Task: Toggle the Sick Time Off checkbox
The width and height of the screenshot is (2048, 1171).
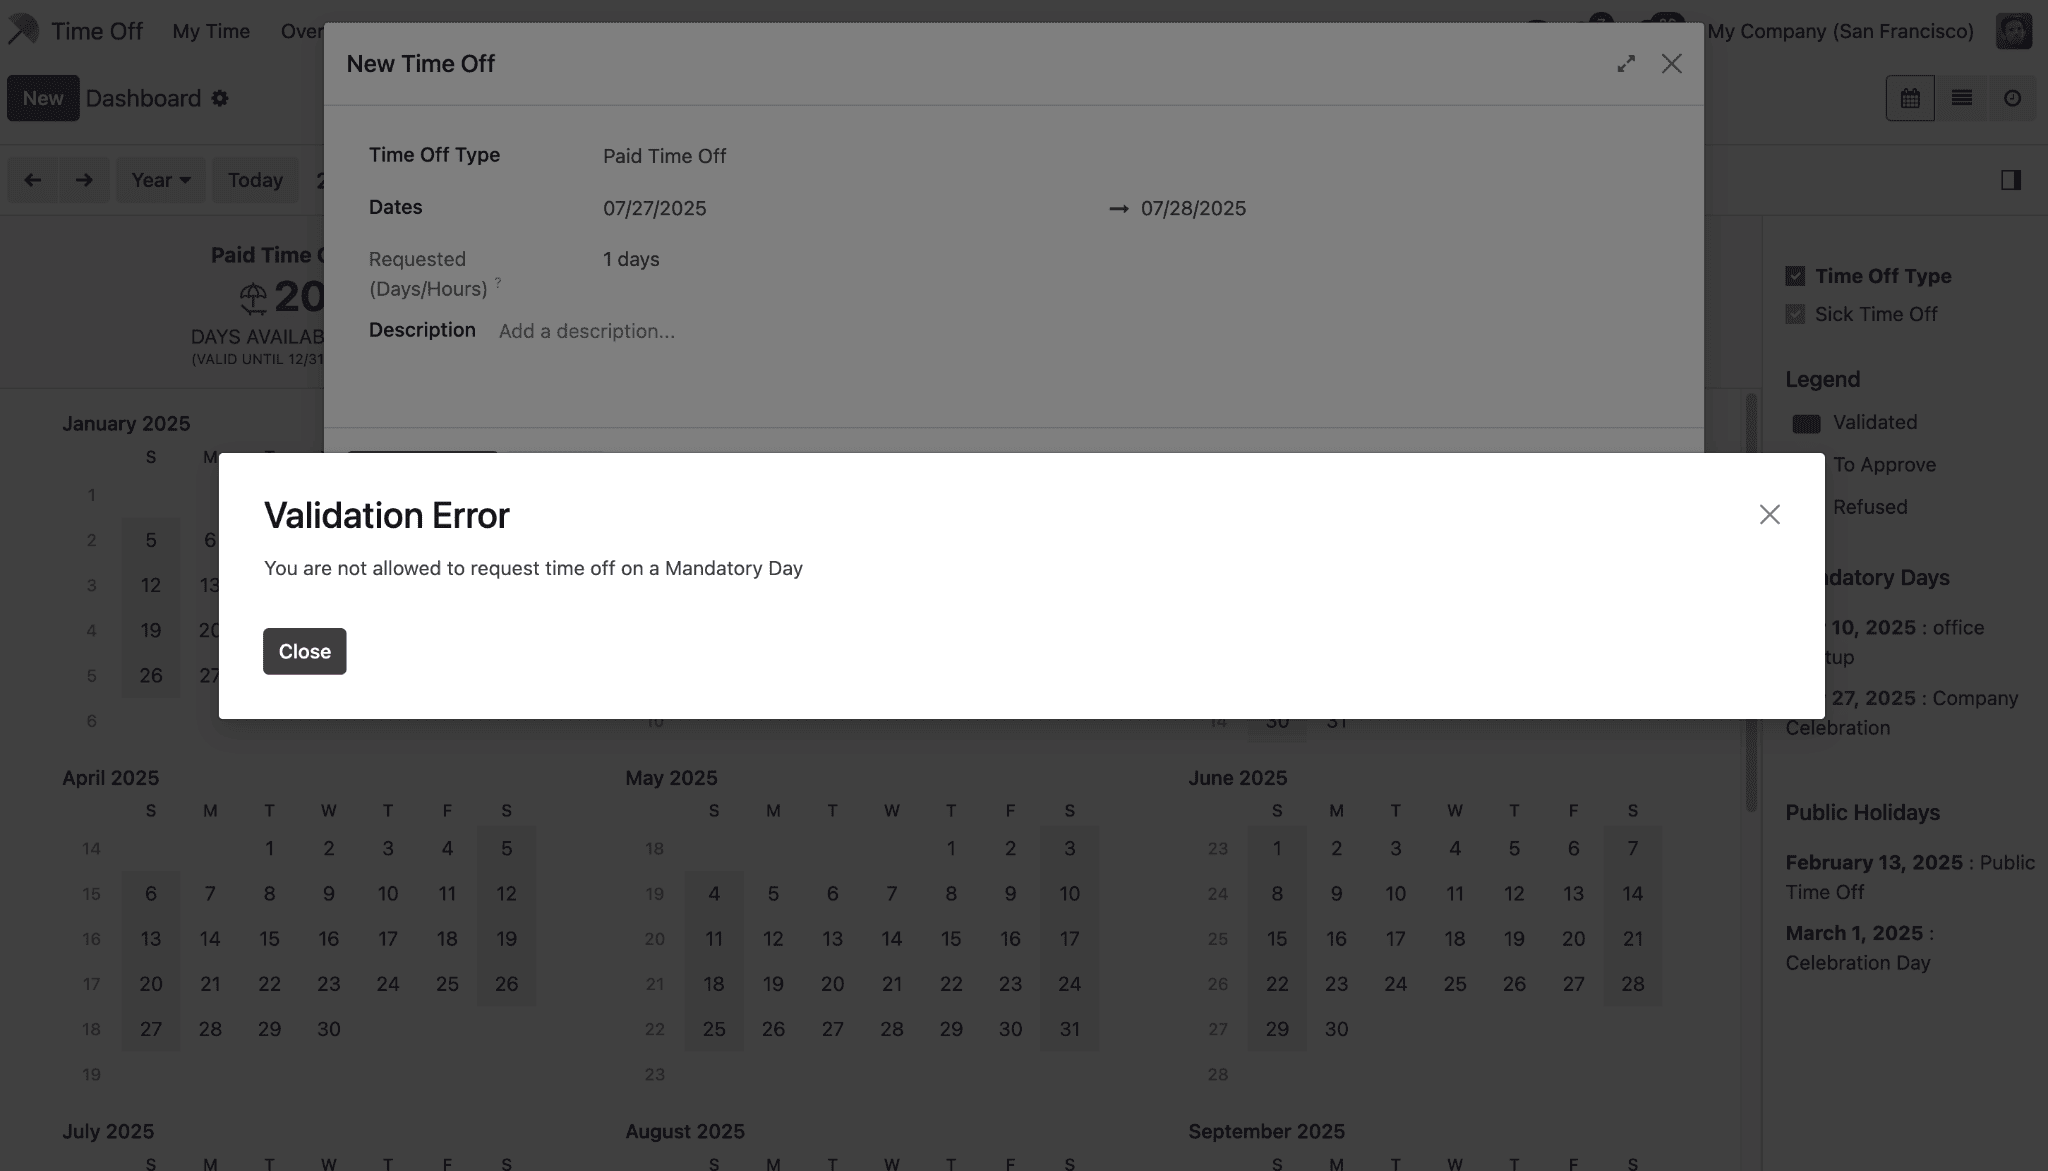Action: 1795,314
